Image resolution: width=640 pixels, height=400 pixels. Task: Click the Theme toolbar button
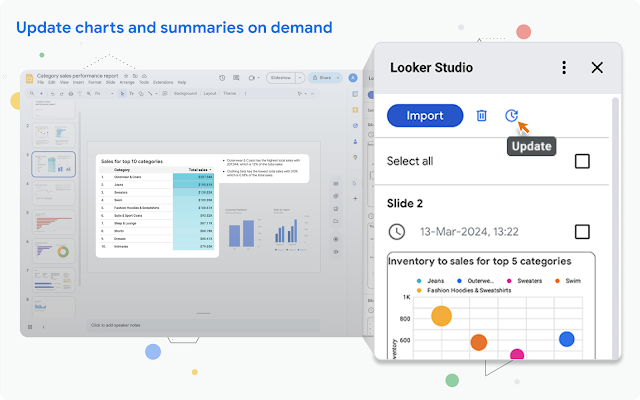[x=230, y=93]
